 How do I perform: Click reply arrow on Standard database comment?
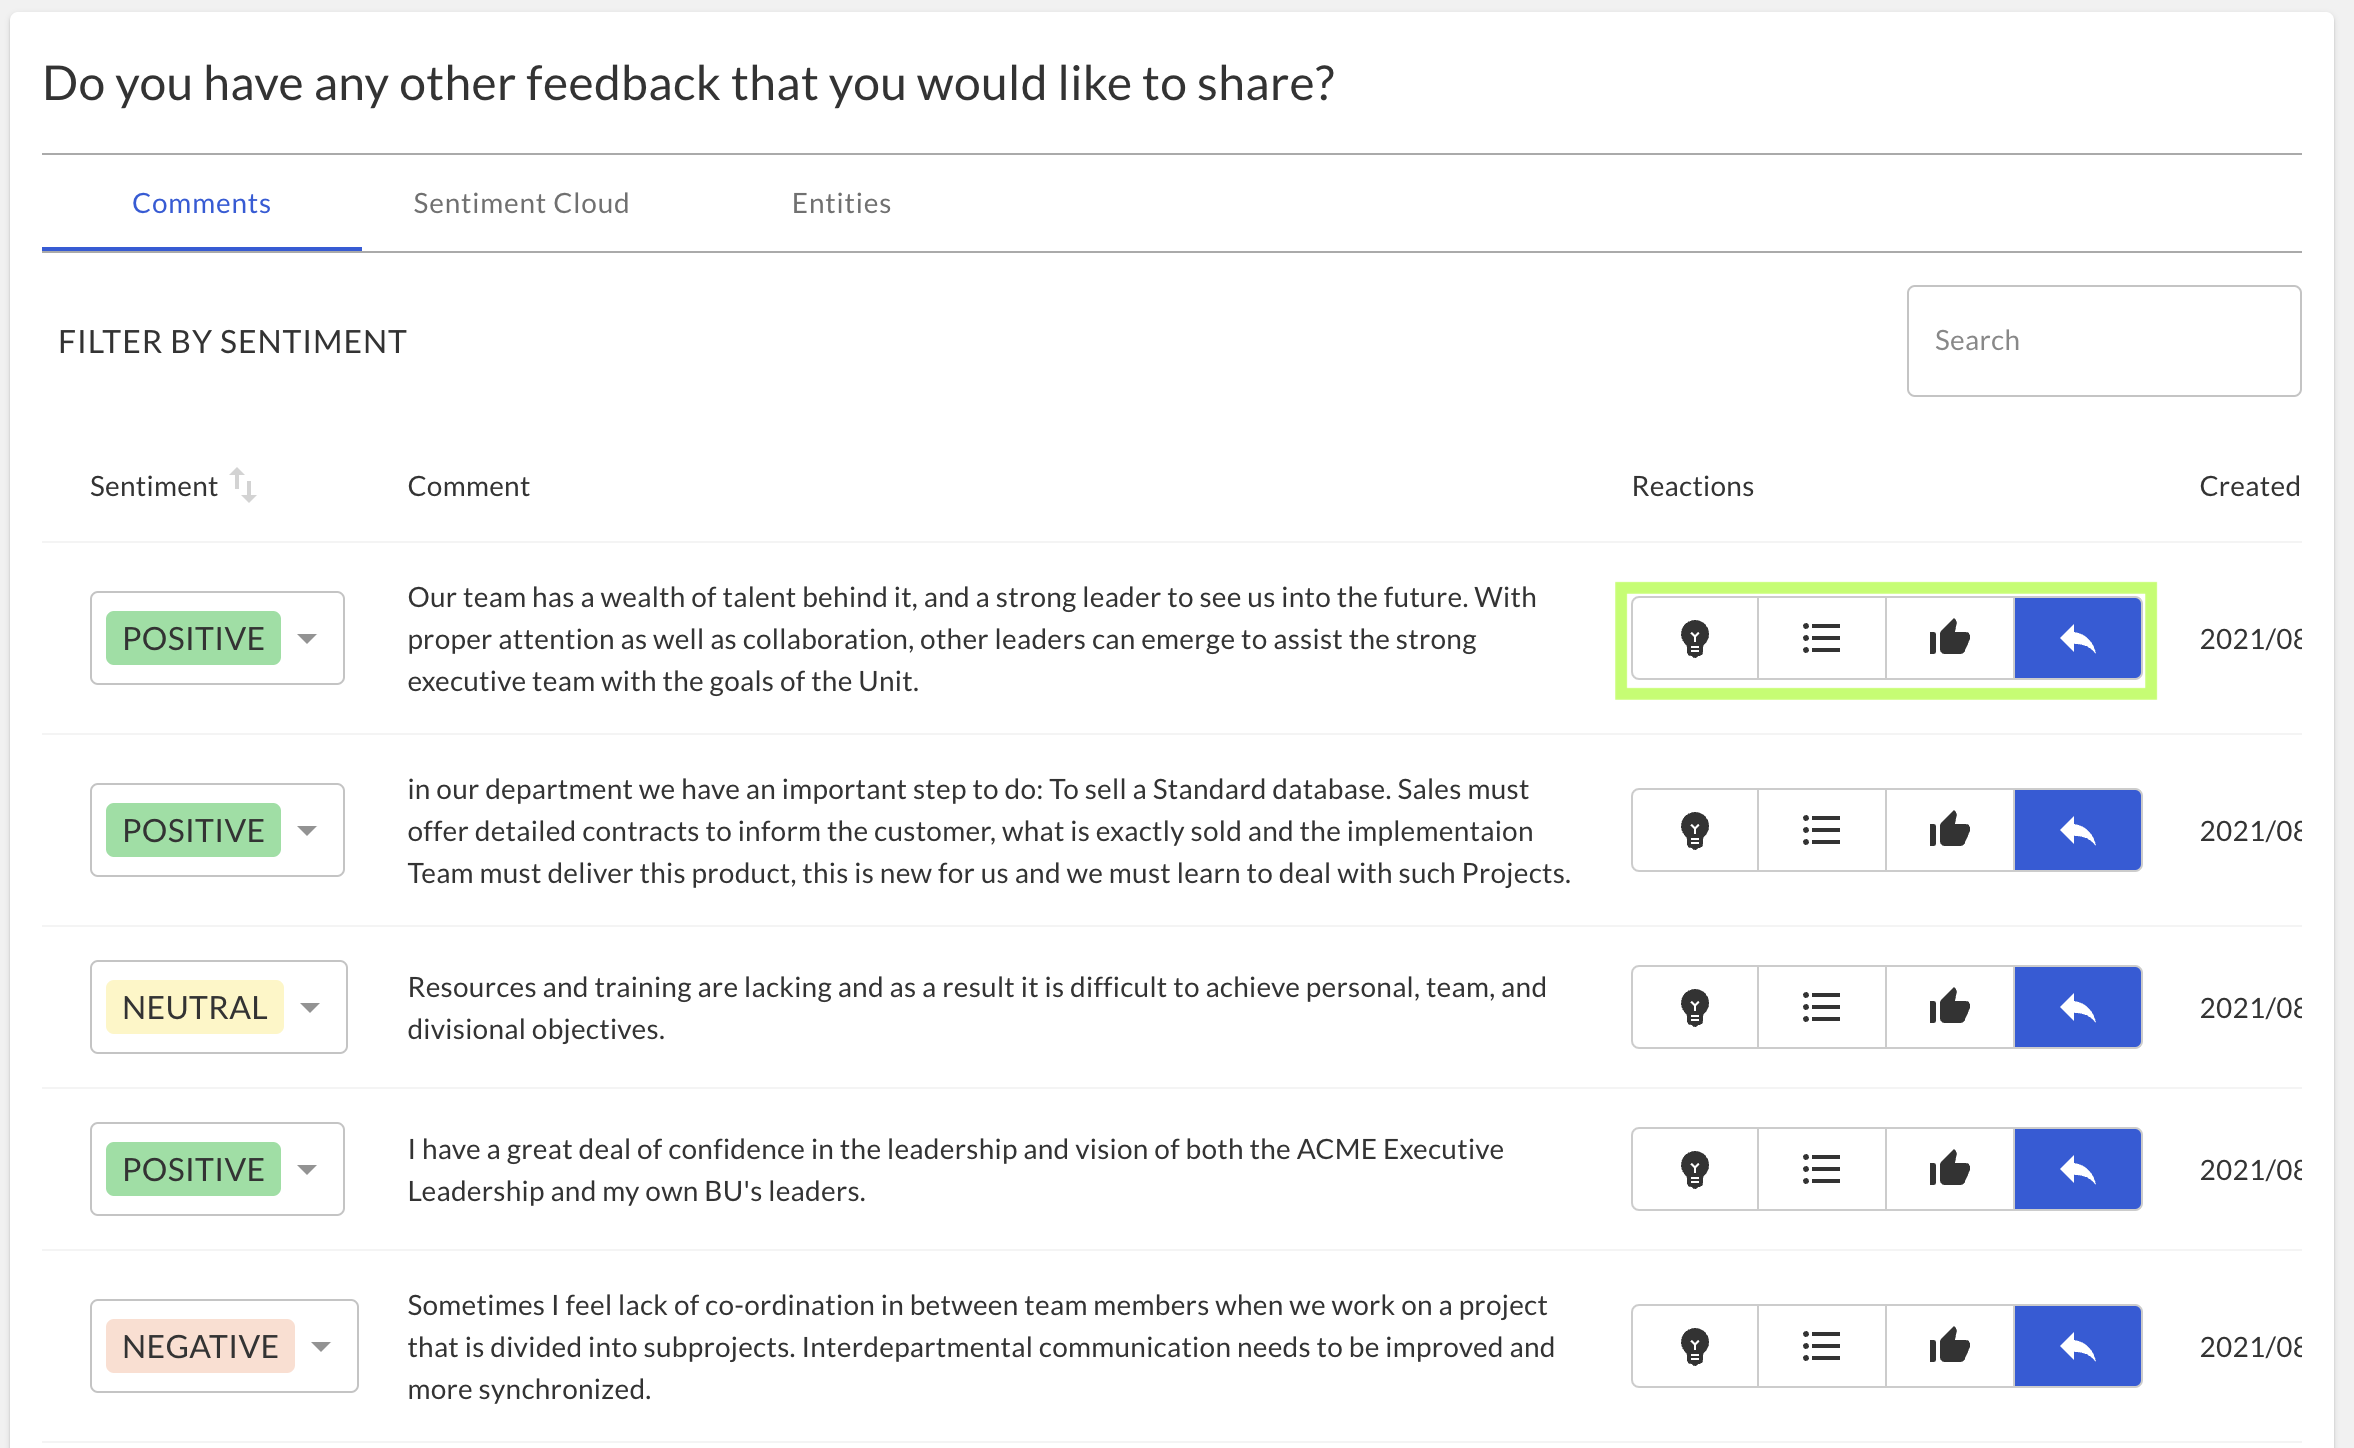[2078, 830]
